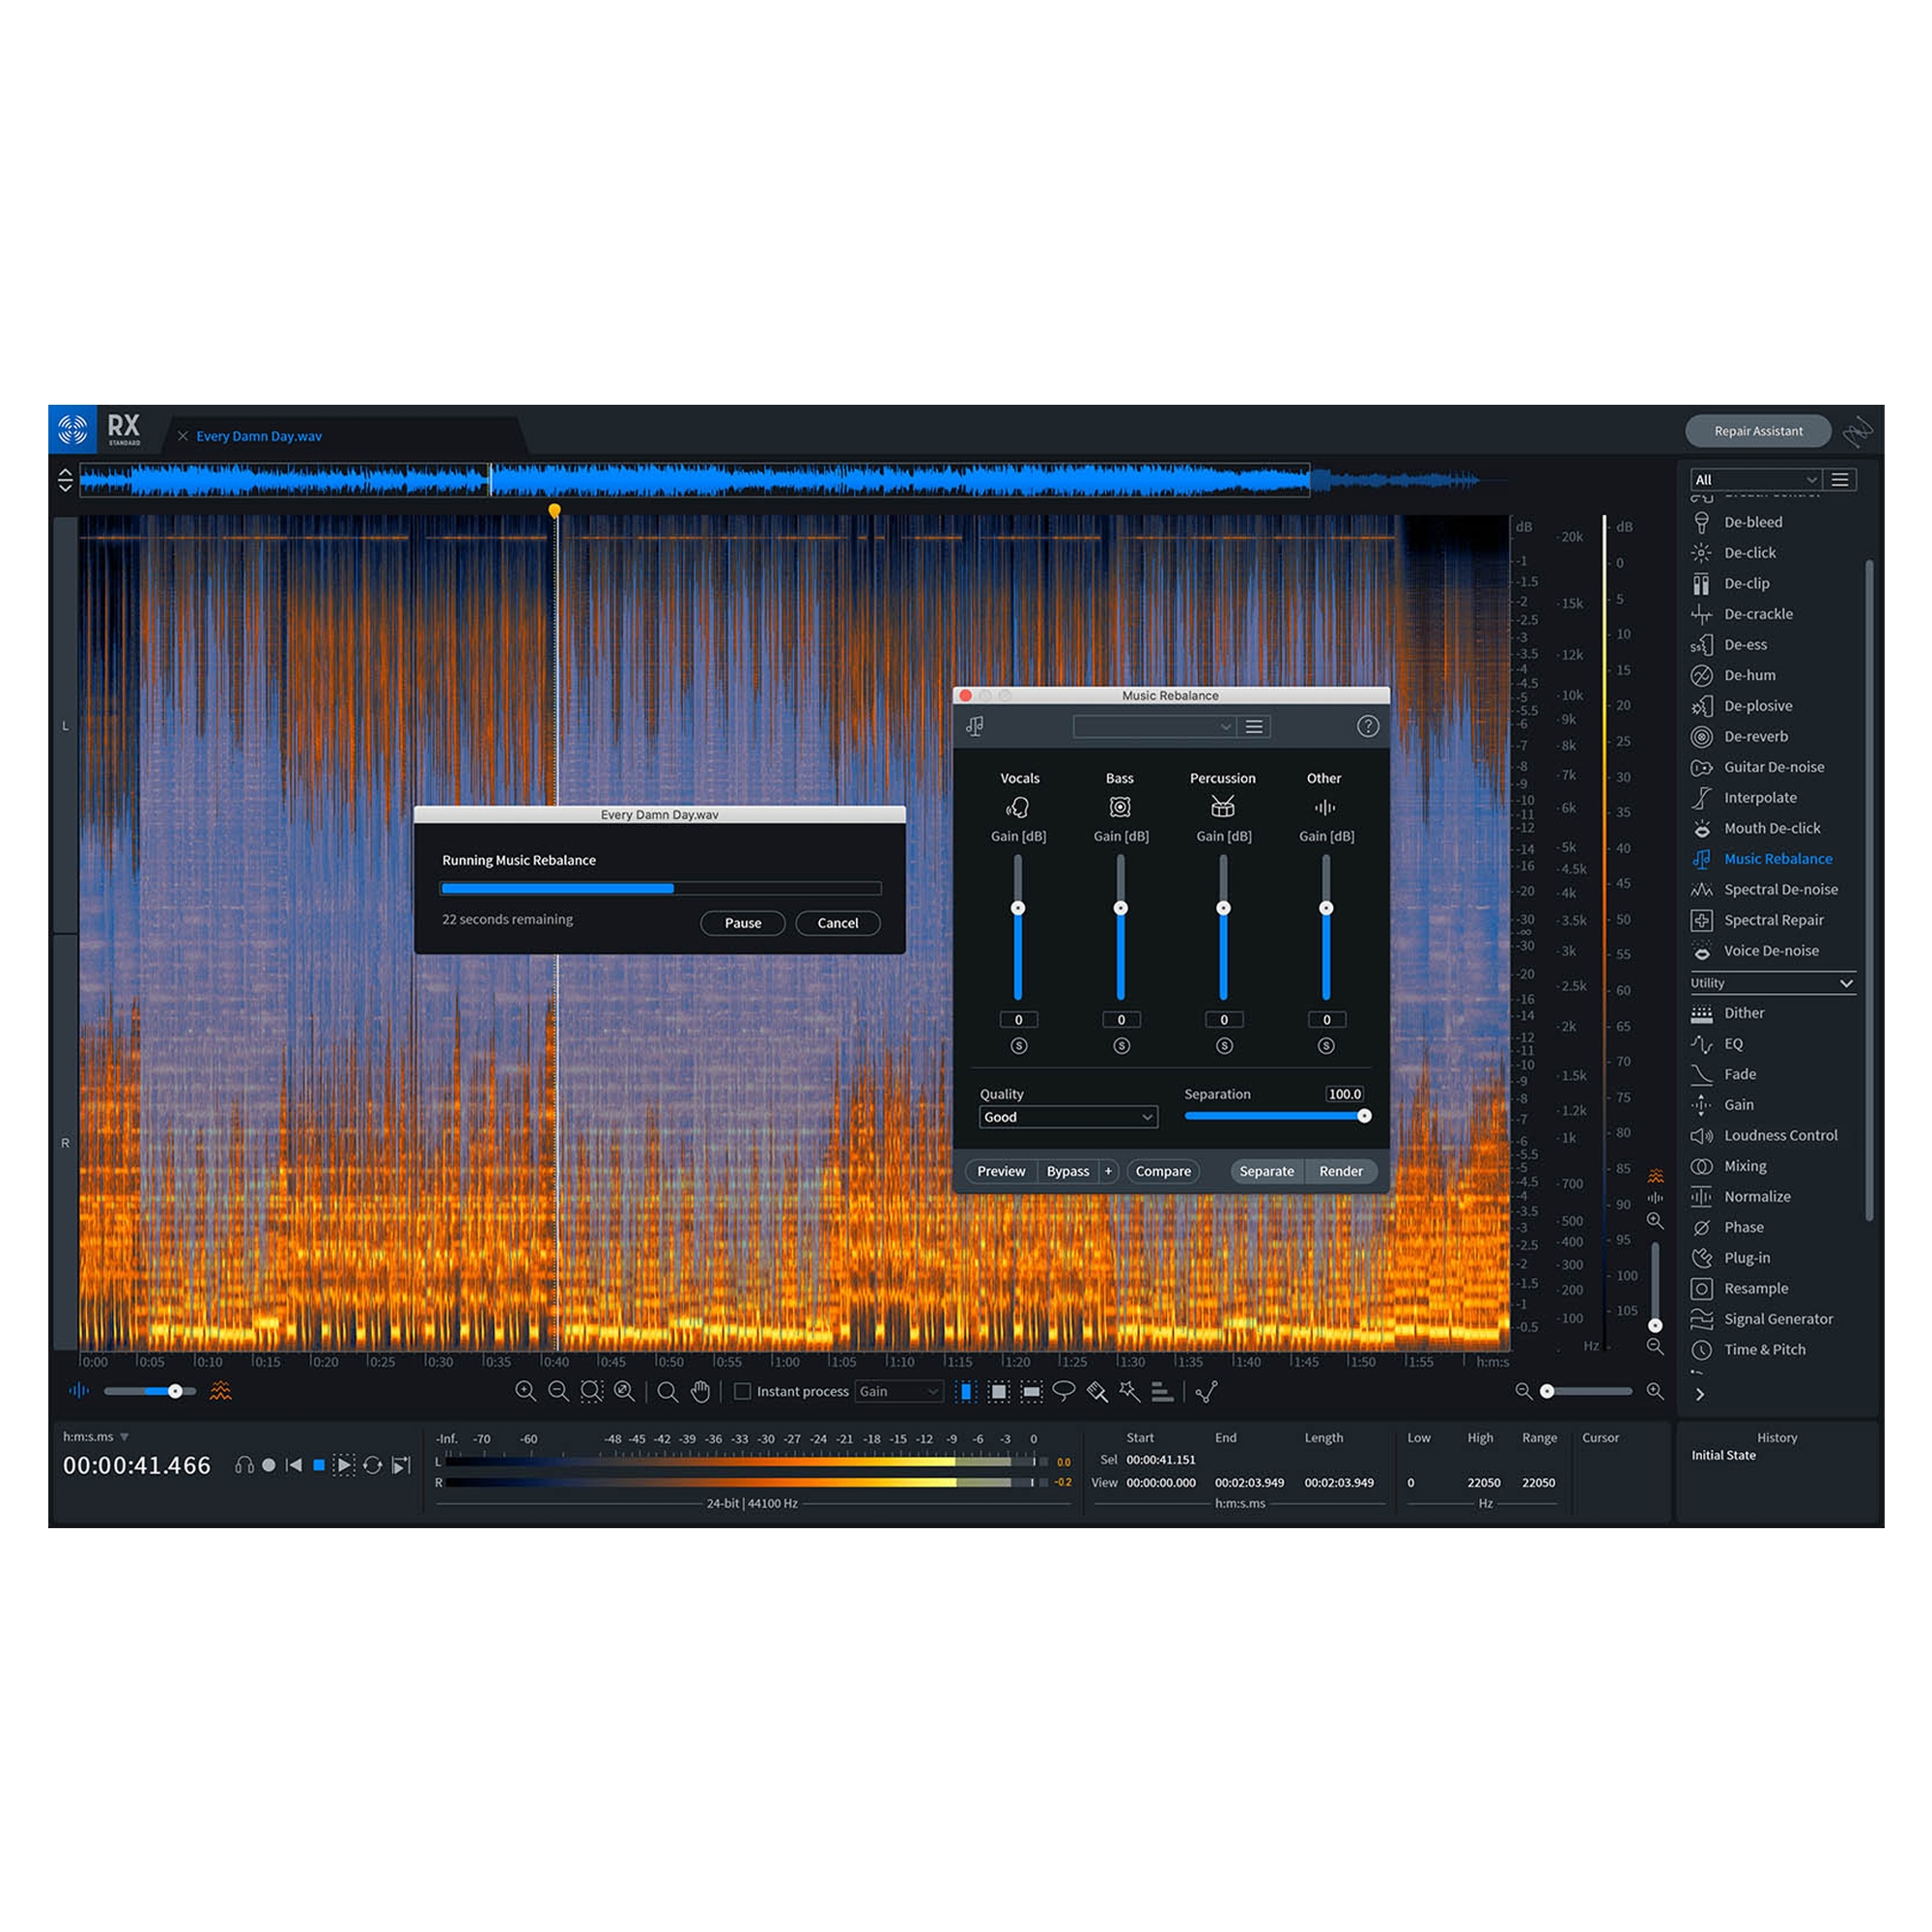The image size is (1932, 1932).
Task: Pause the Music Rebalance process
Action: [x=743, y=923]
